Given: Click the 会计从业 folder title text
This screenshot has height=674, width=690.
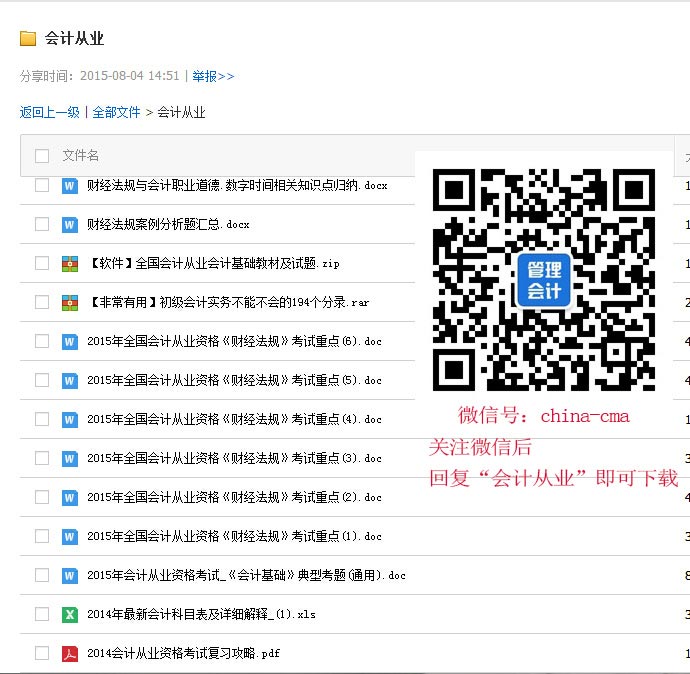Looking at the screenshot, I should pyautogui.click(x=74, y=39).
